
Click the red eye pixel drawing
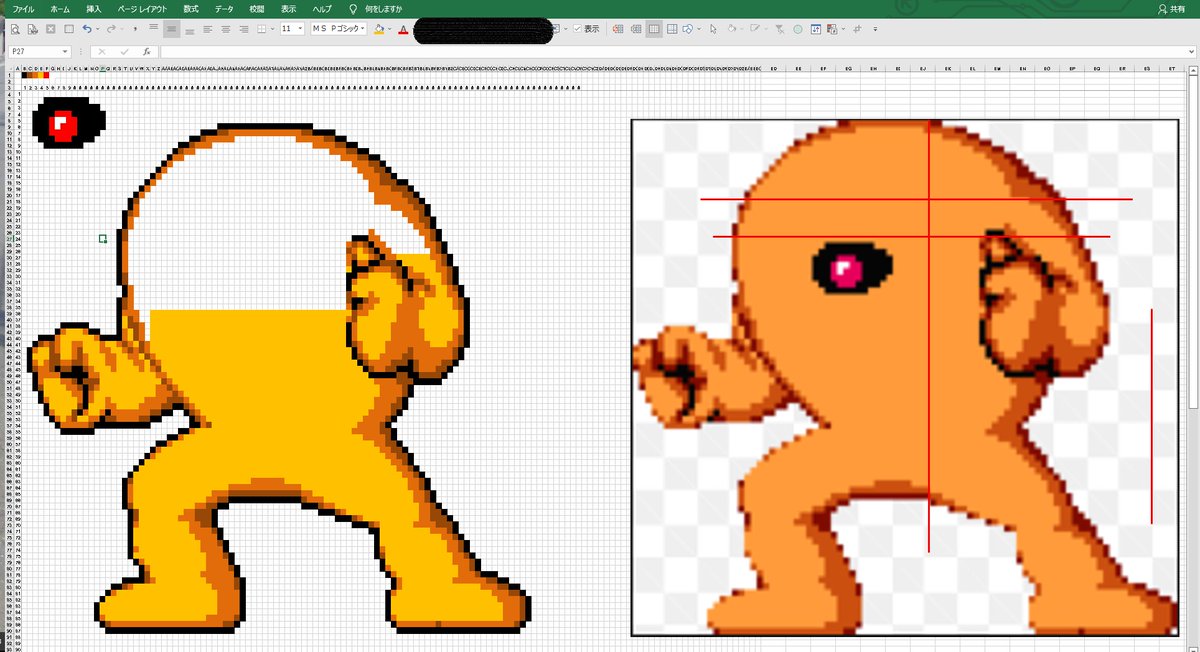pyautogui.click(x=68, y=123)
